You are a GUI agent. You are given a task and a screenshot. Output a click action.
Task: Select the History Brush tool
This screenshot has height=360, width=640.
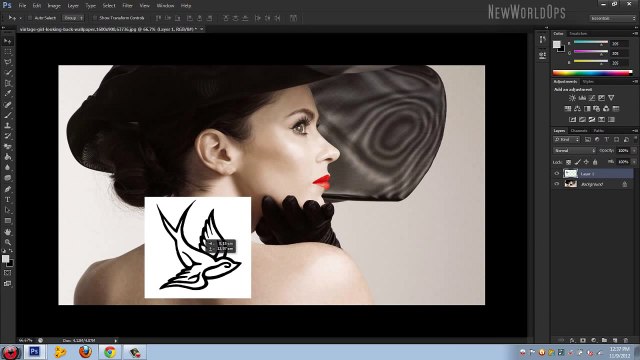point(8,136)
